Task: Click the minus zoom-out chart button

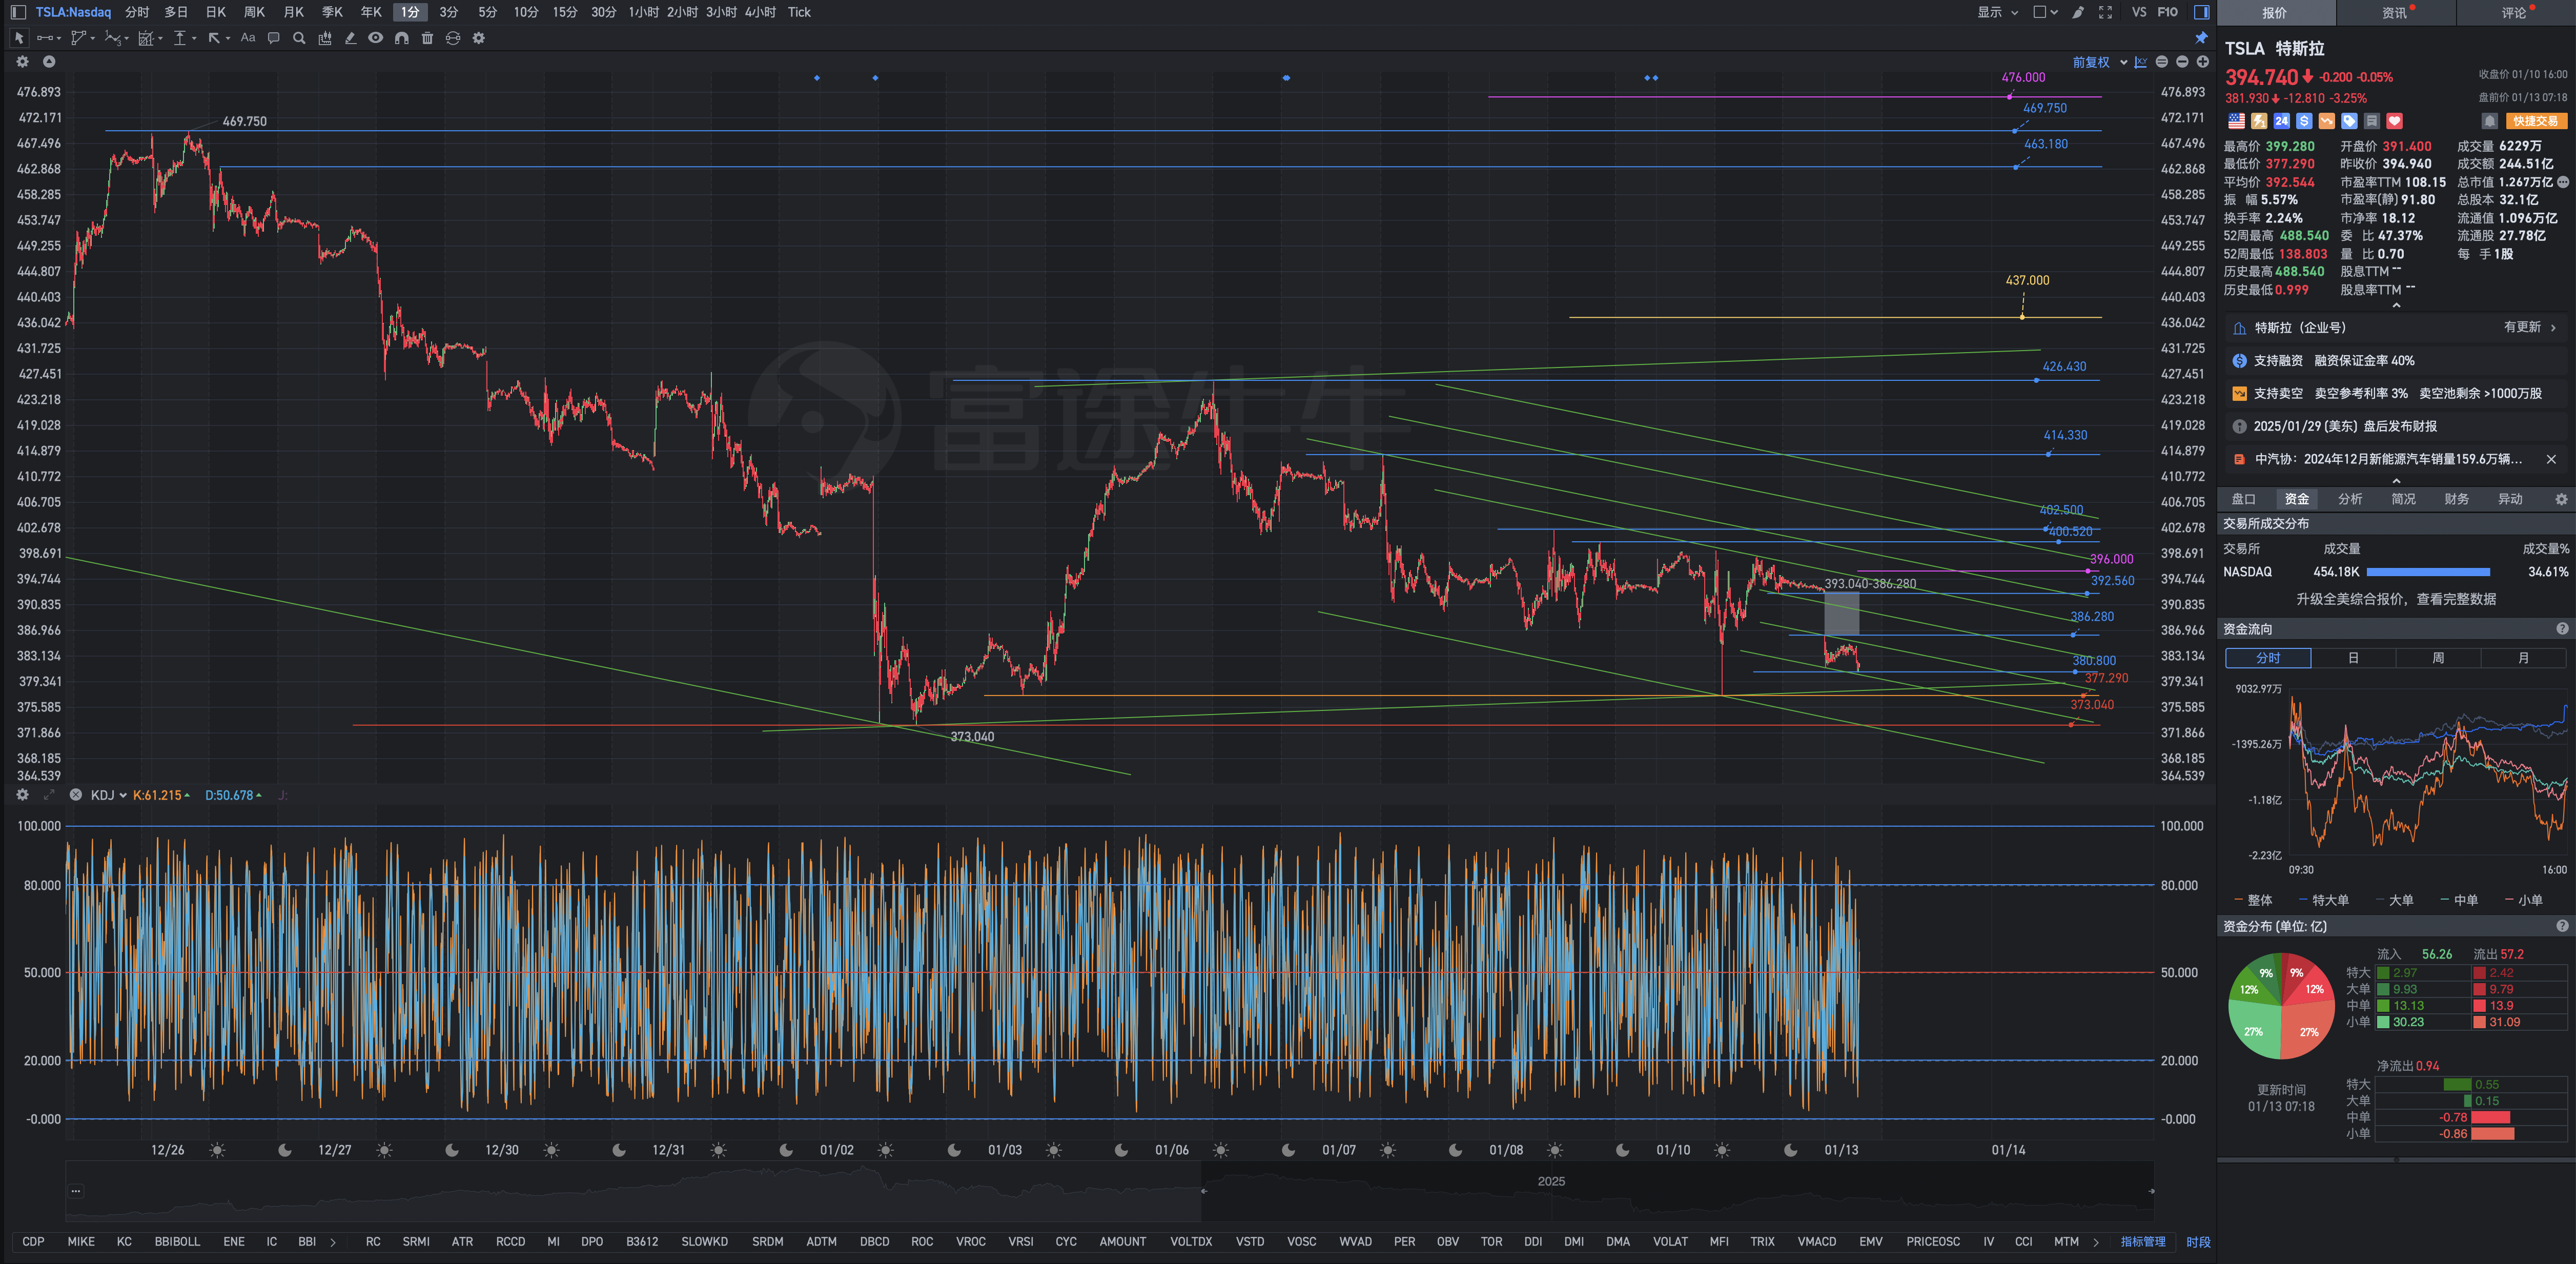Action: point(2182,62)
